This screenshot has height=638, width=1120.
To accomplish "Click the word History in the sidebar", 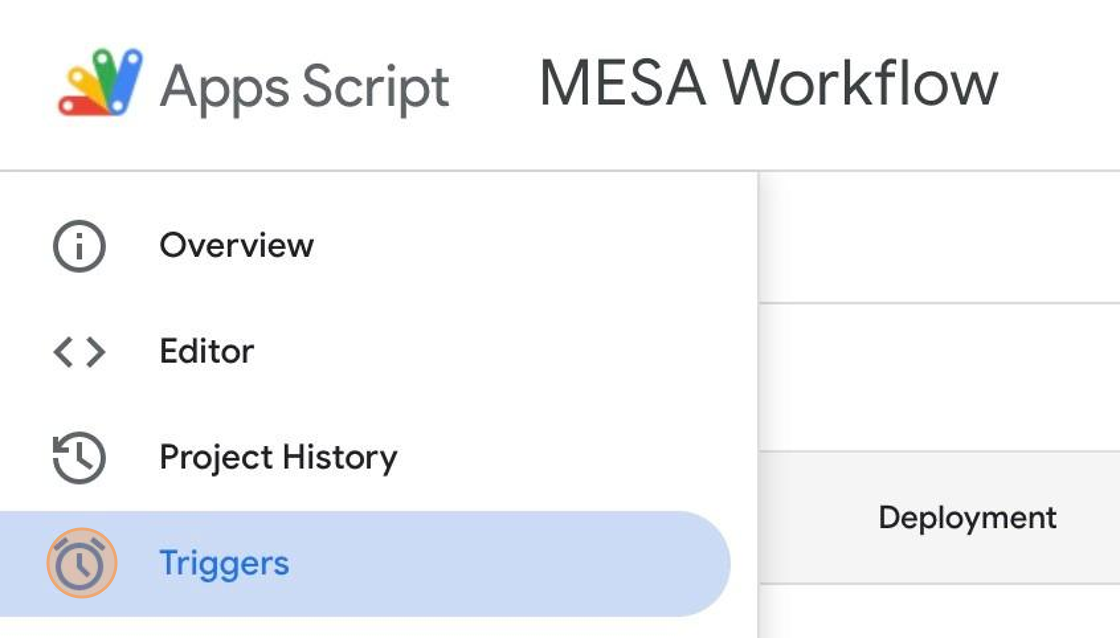I will point(339,458).
